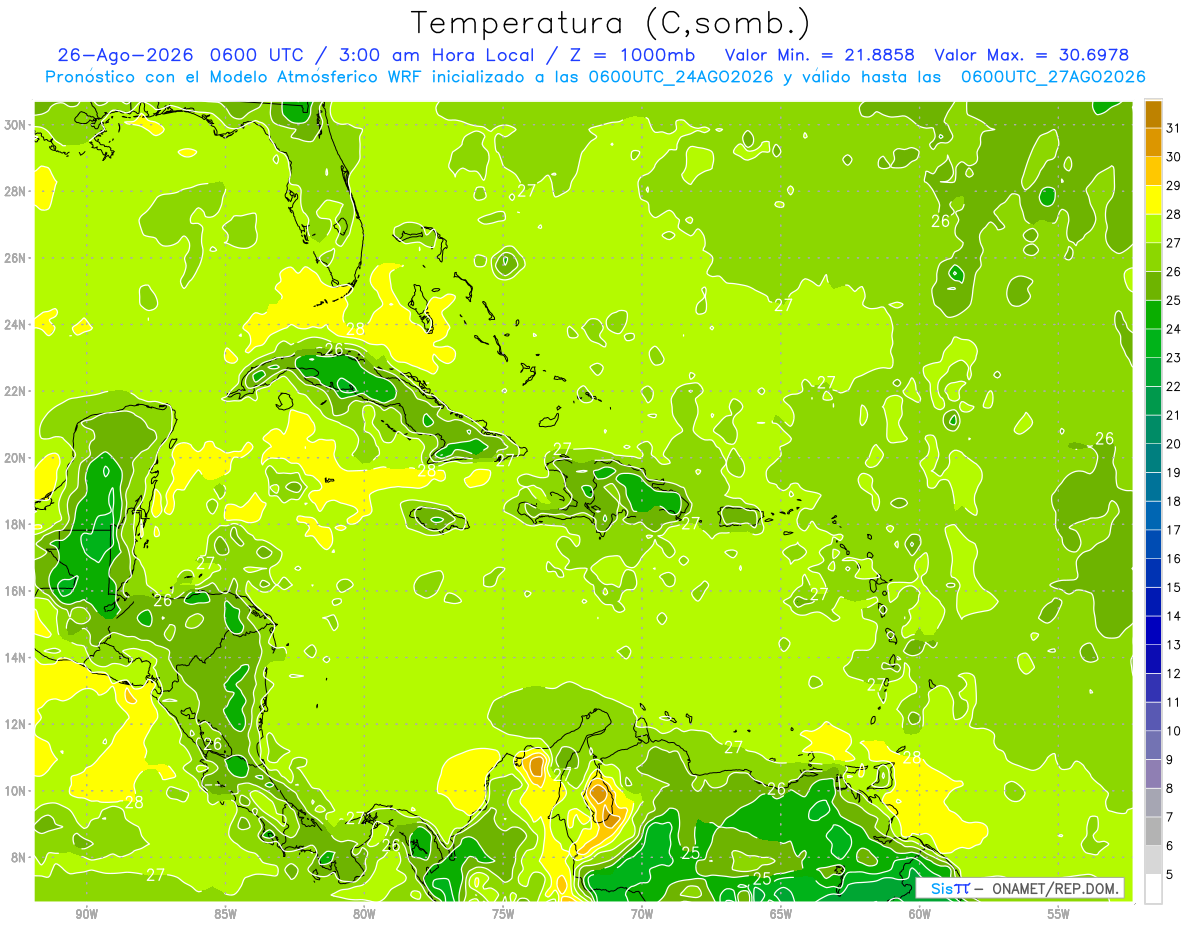
Task: Click the '85W' longitude label
Action: pos(225,914)
